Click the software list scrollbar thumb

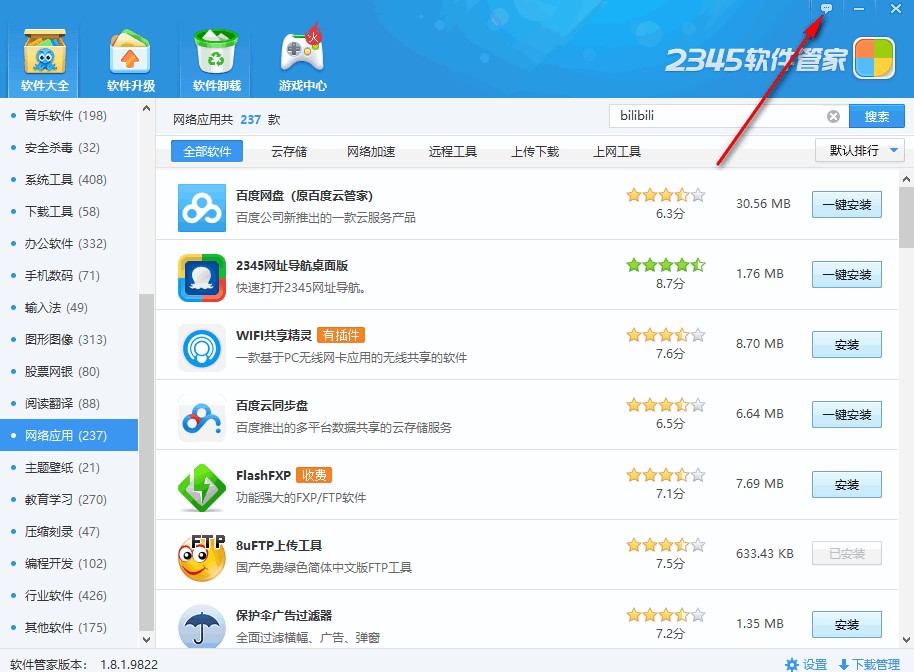coord(906,217)
